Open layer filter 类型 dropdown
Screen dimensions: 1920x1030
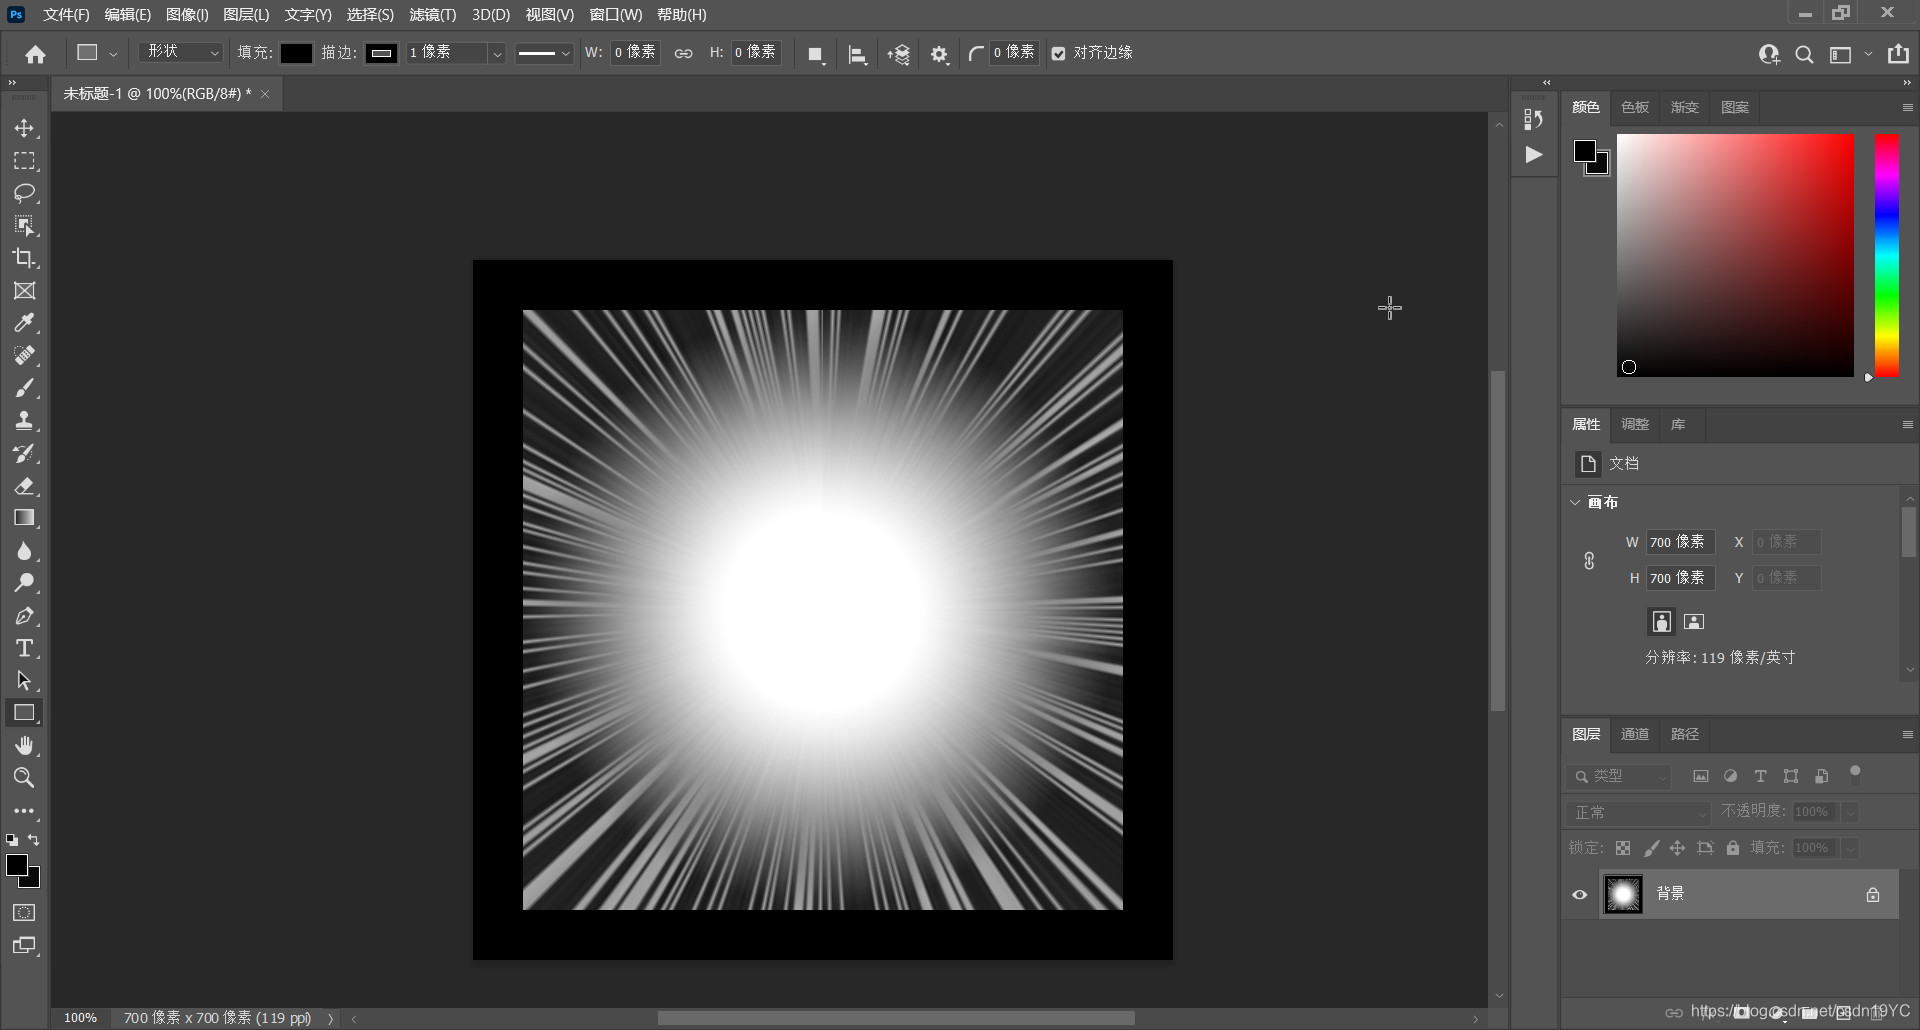click(x=1619, y=776)
